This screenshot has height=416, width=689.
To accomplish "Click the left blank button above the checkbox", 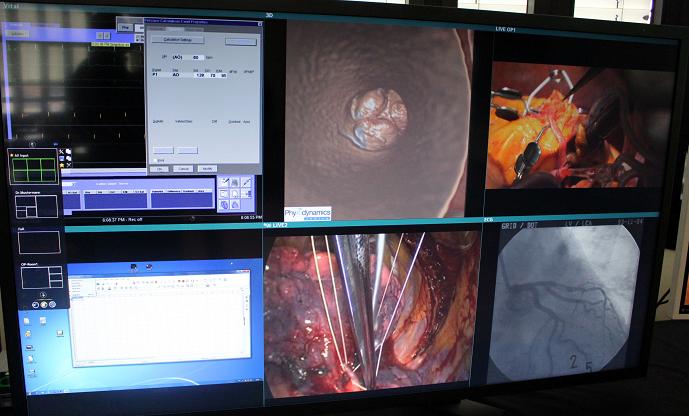I will 163,150.
